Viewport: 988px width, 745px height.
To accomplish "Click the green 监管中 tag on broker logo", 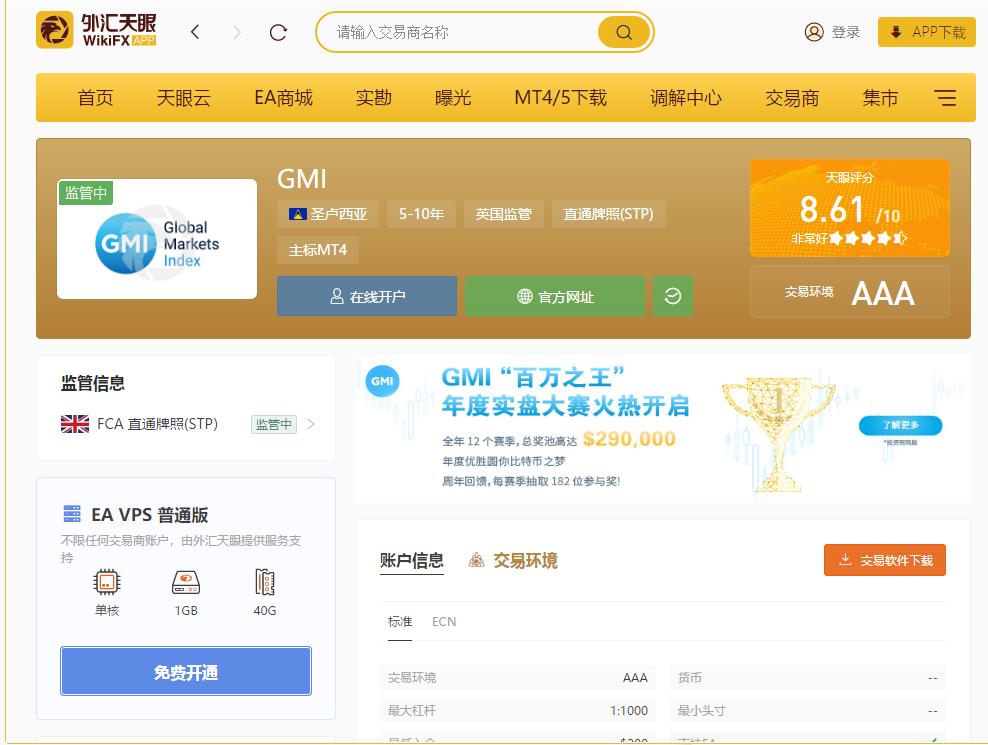I will (85, 192).
